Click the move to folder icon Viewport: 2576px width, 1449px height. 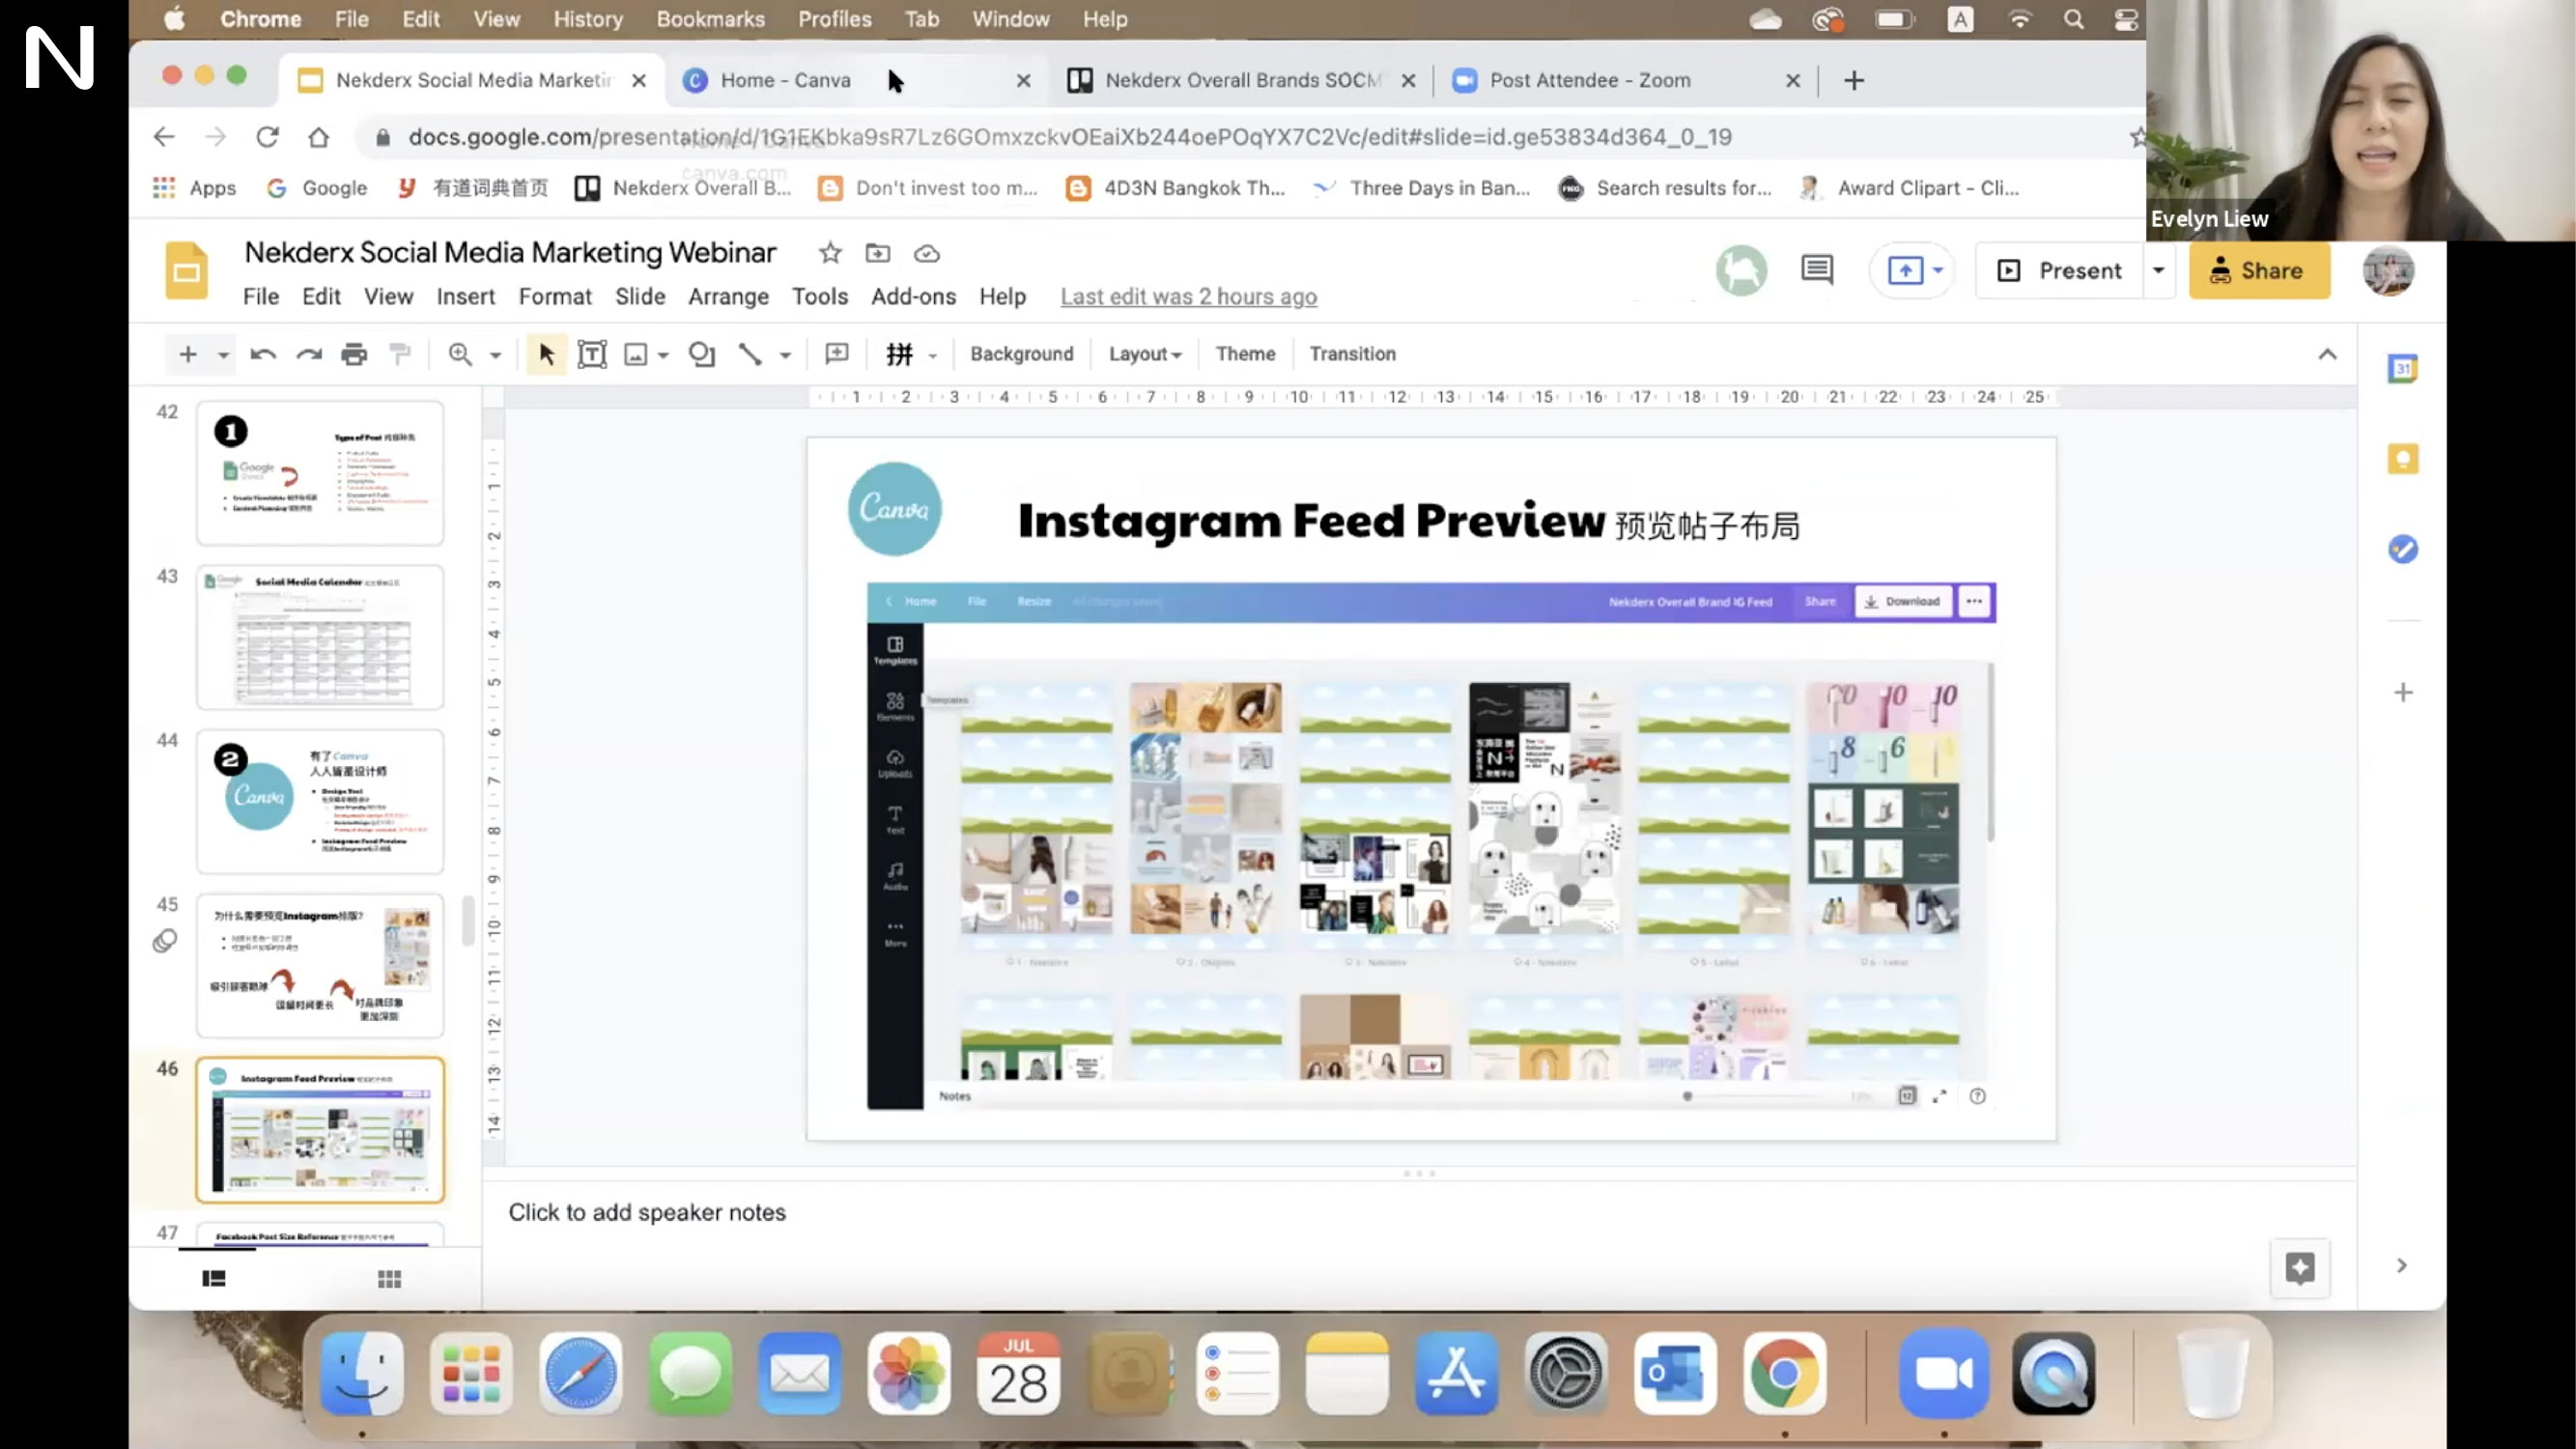pyautogui.click(x=878, y=253)
